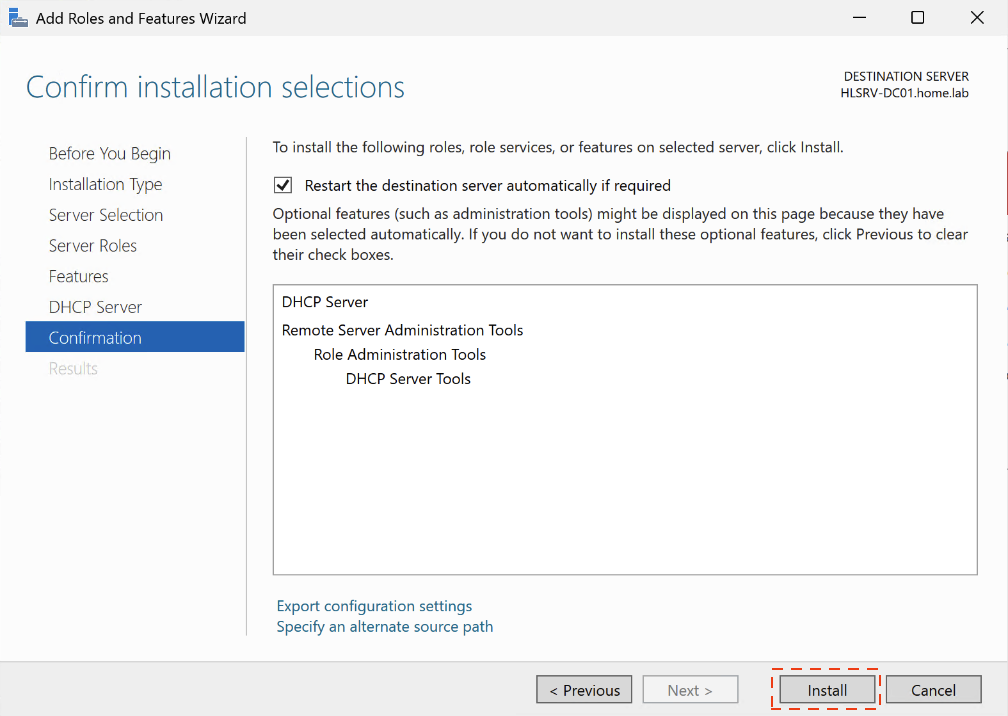Select DHCP Server in installation list

tap(325, 302)
